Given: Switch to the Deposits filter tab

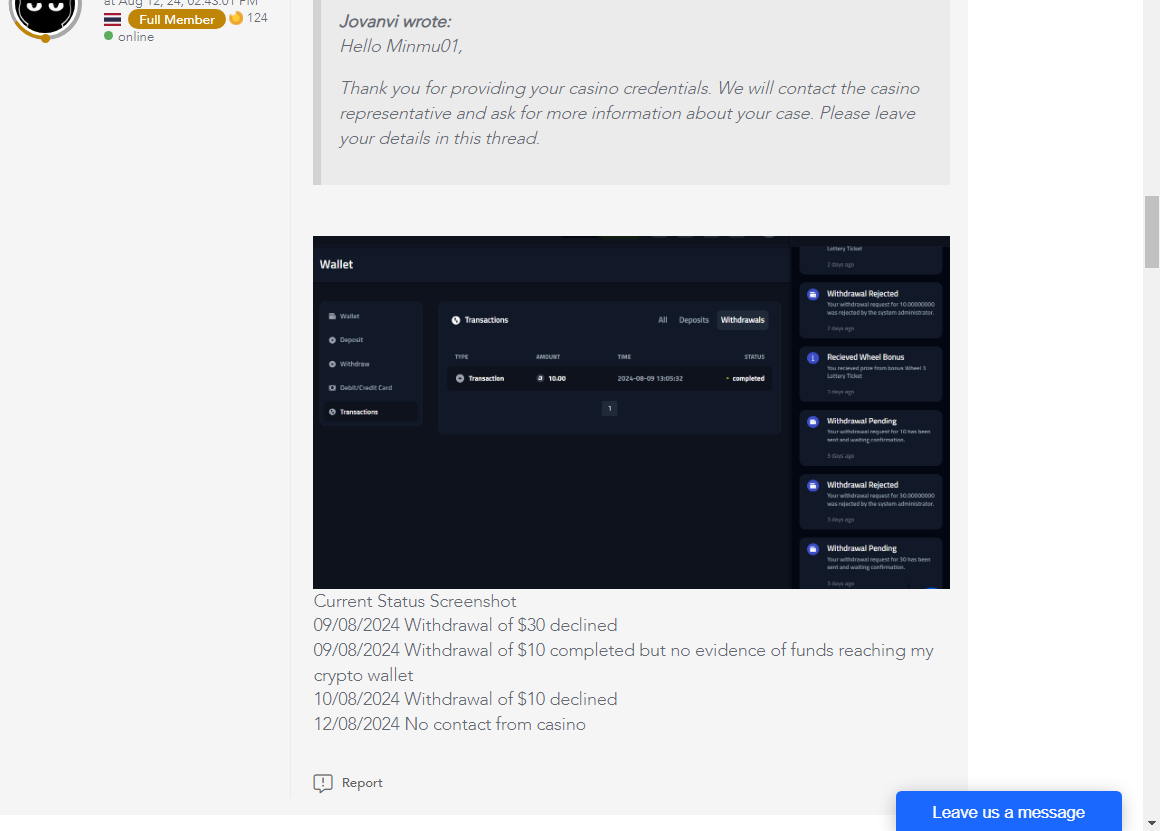Looking at the screenshot, I should coord(693,320).
